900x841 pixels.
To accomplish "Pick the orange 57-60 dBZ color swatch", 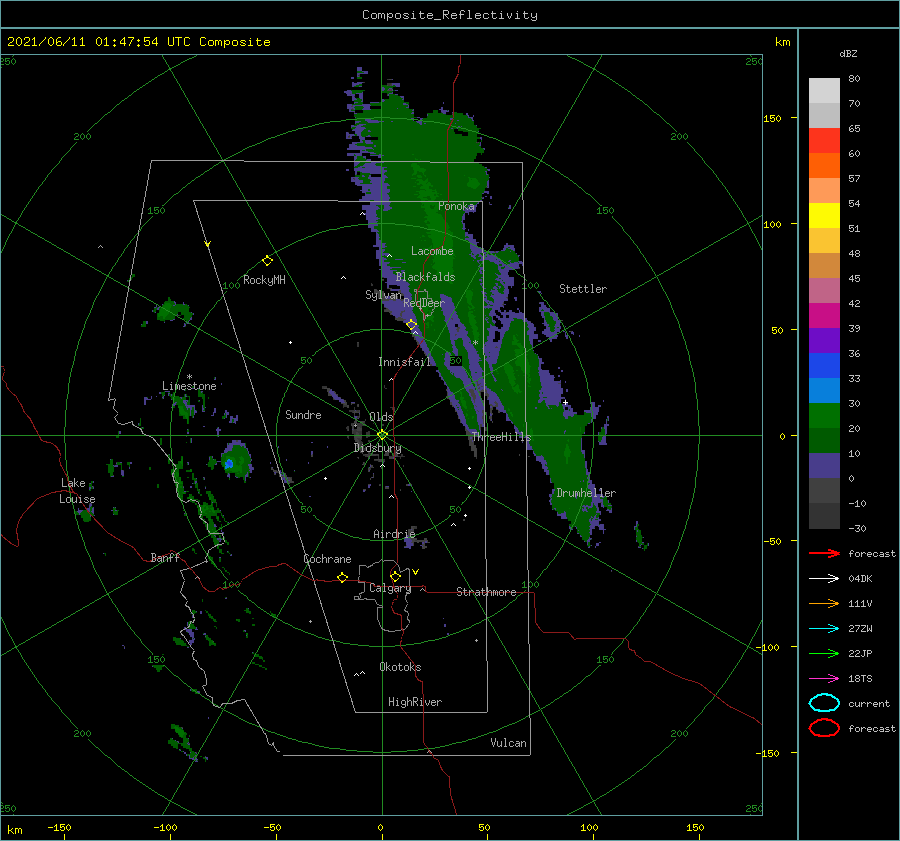I will (x=824, y=166).
